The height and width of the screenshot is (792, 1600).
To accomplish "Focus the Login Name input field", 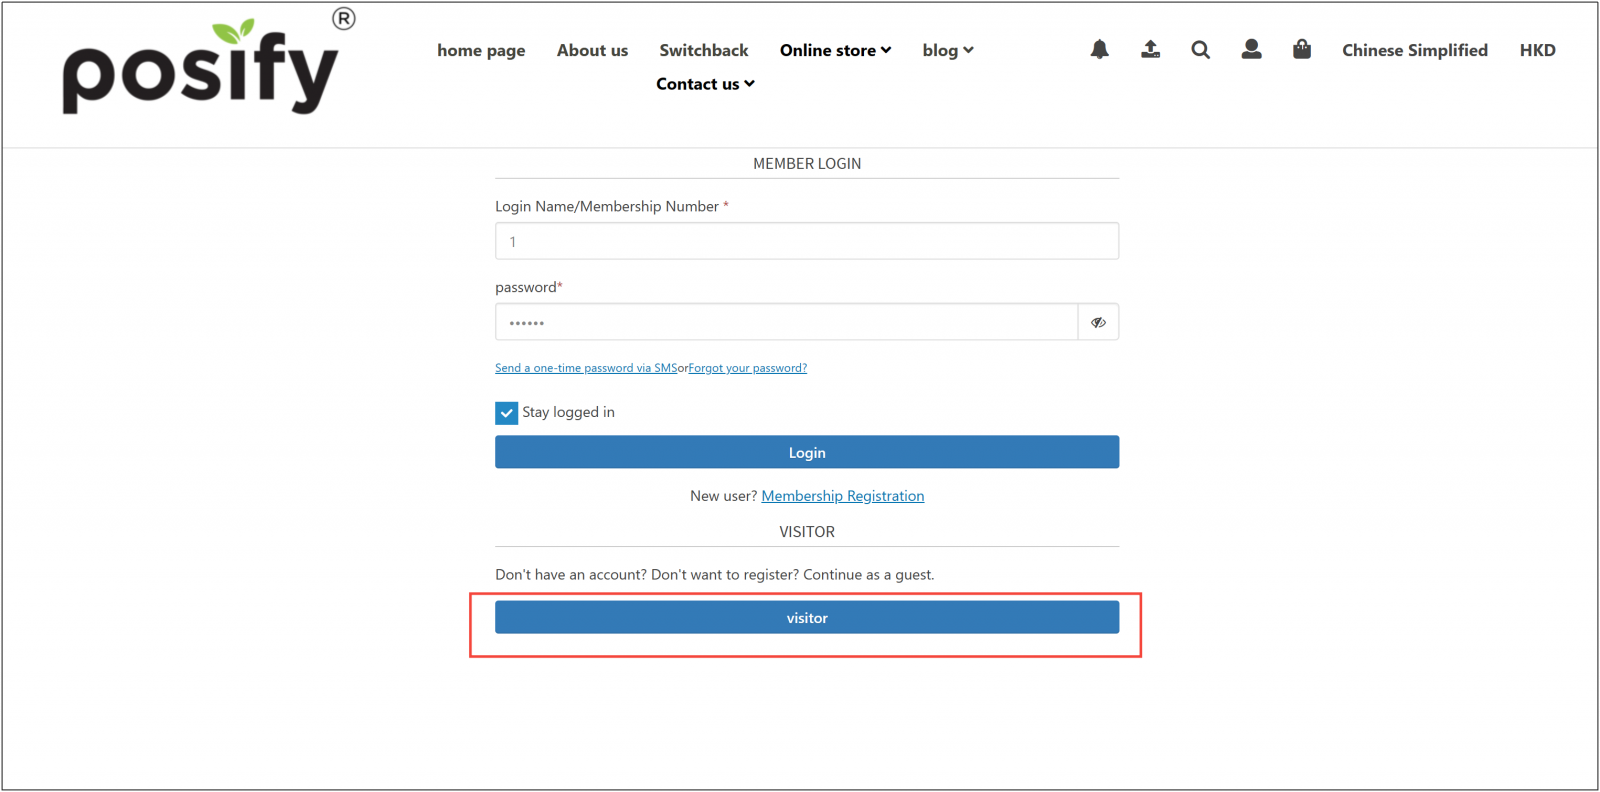I will 806,241.
